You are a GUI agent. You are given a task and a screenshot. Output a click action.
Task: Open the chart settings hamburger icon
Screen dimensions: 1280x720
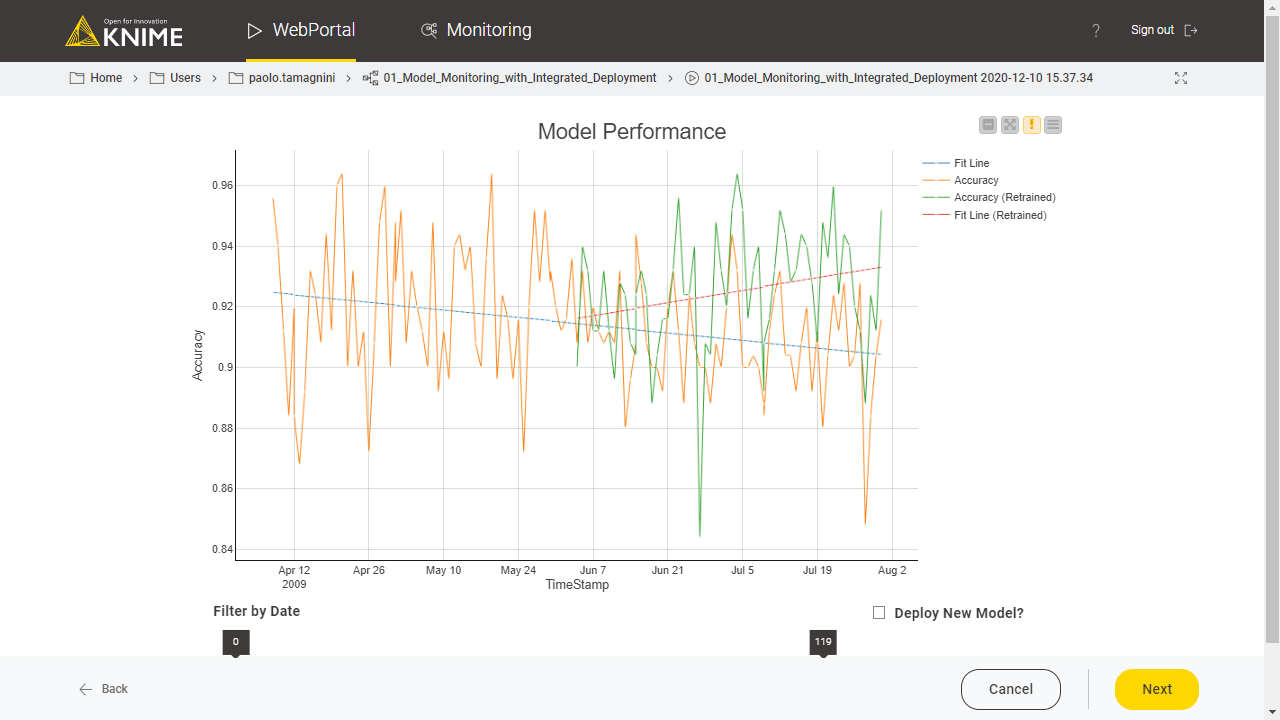1053,125
